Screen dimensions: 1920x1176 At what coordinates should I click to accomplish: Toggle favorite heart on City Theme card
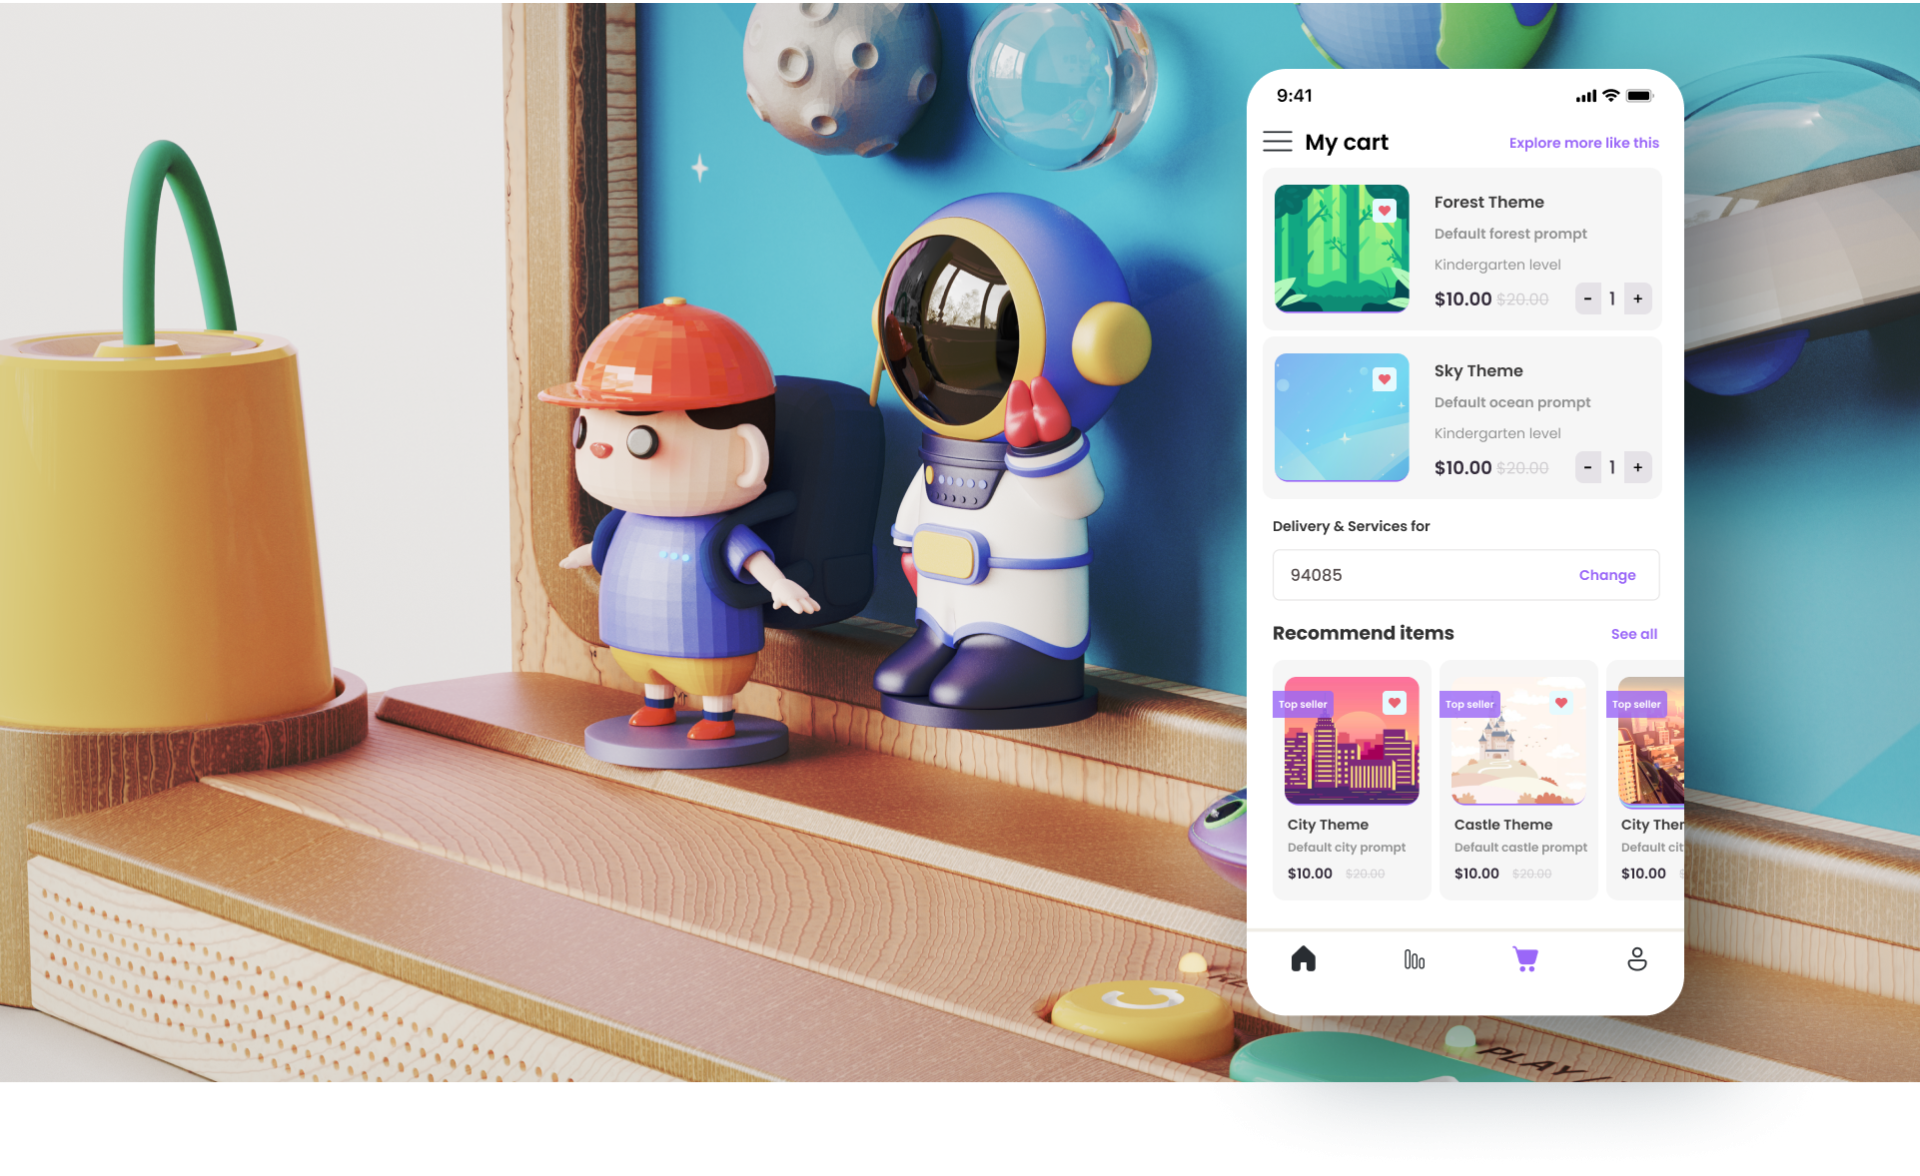coord(1394,703)
